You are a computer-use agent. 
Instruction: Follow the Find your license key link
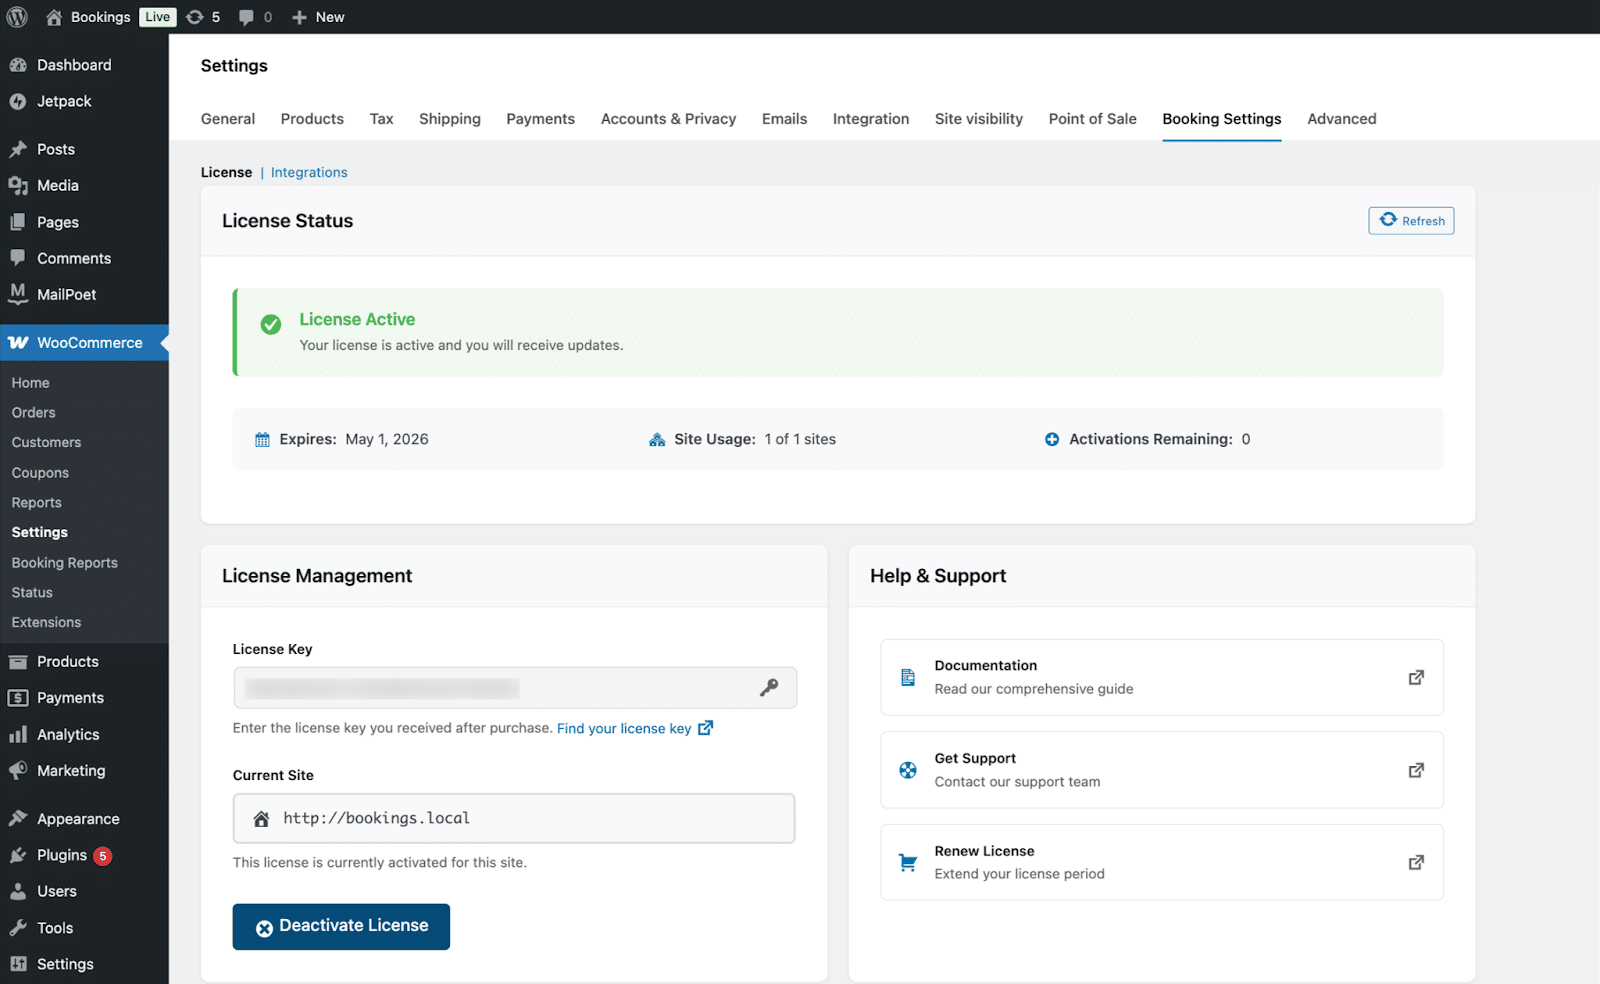(635, 728)
